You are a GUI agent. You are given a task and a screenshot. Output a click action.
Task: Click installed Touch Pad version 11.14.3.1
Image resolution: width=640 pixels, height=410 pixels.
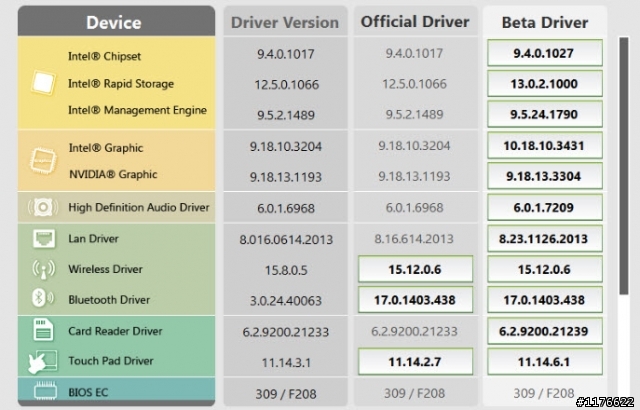pos(286,362)
